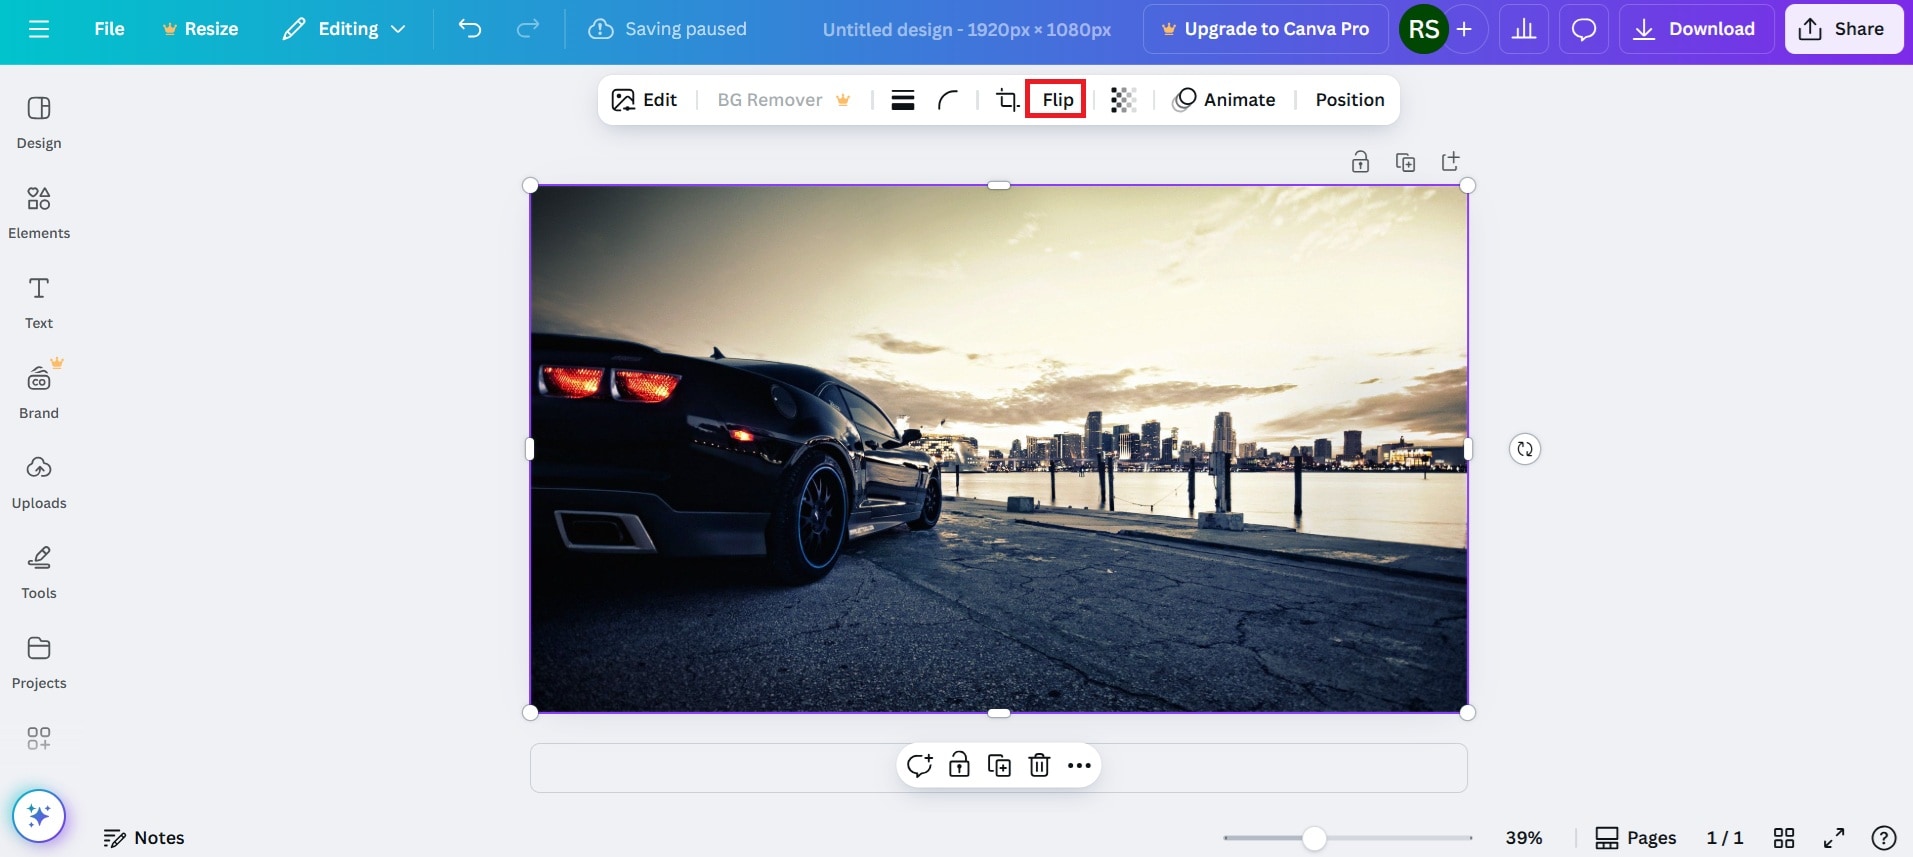Lock the page using the padlock icon above the canvas
The width and height of the screenshot is (1913, 857).
click(1360, 162)
